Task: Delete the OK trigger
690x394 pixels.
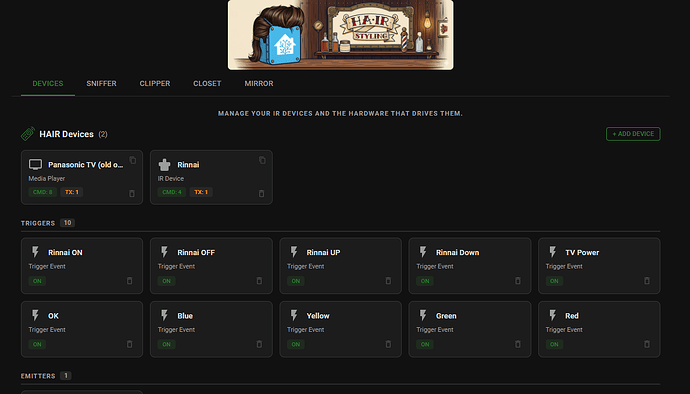Action: coord(129,344)
